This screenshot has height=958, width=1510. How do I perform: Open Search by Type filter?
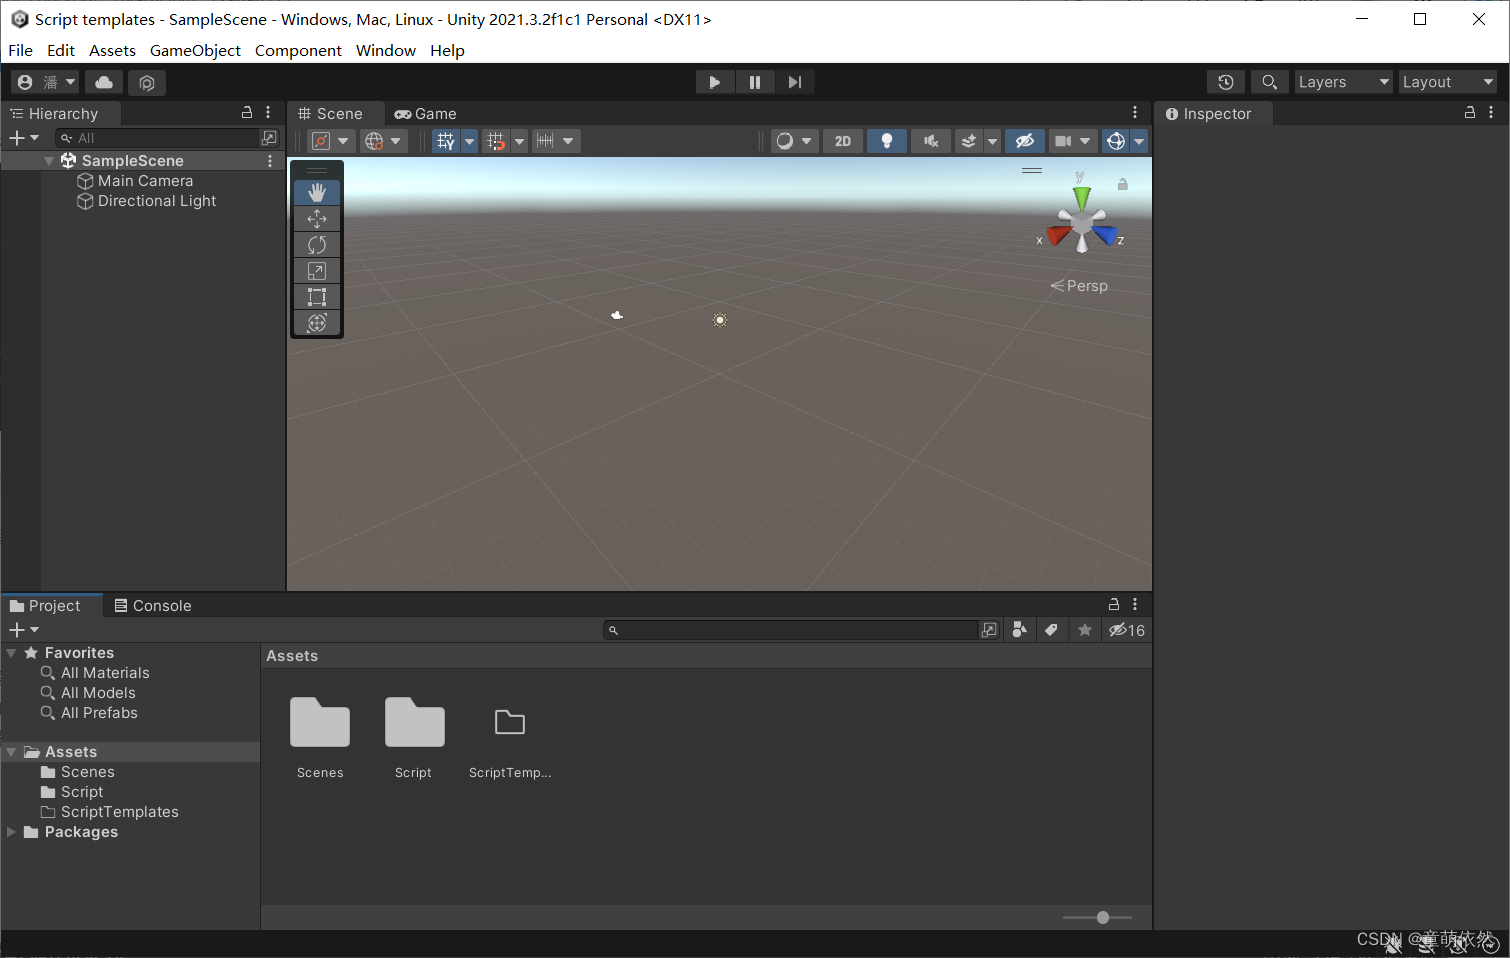(x=1020, y=630)
